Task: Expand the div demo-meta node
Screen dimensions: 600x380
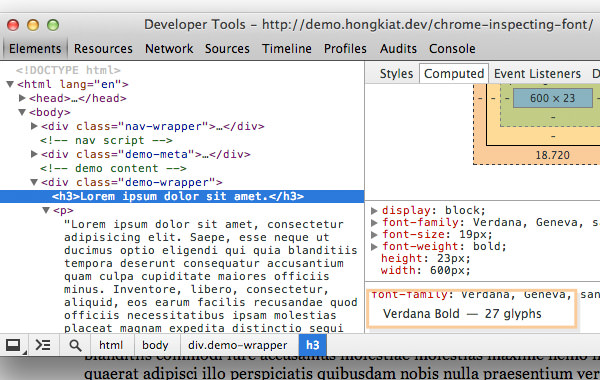Action: coord(34,154)
